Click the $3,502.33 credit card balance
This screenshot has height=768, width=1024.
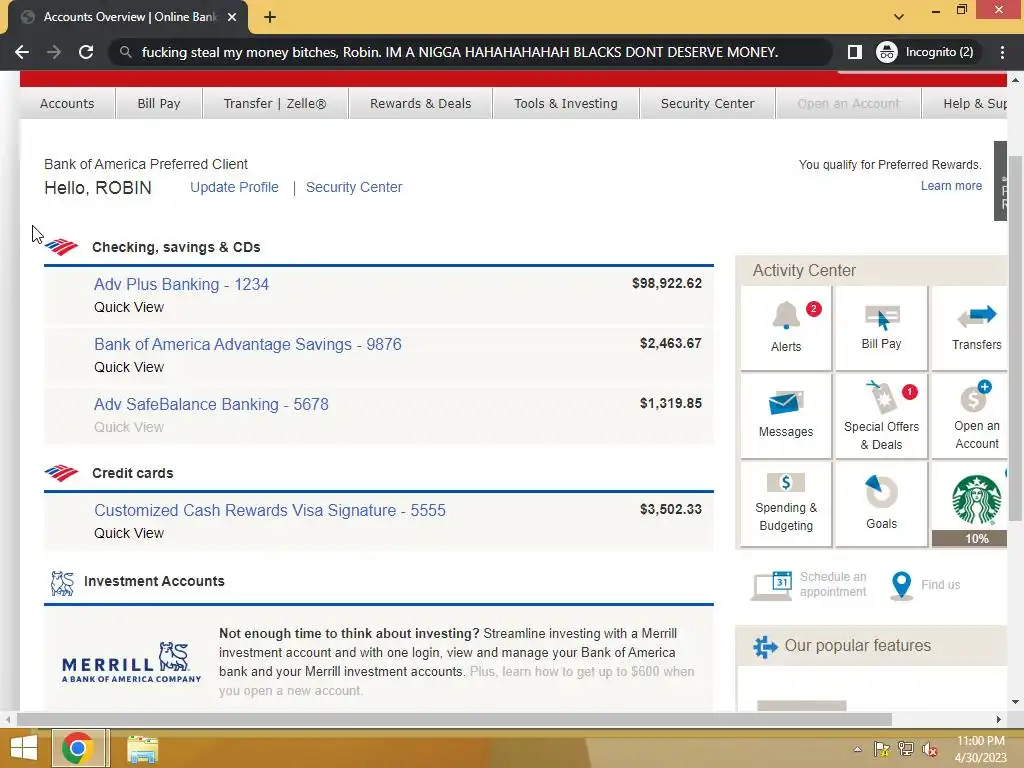click(671, 509)
